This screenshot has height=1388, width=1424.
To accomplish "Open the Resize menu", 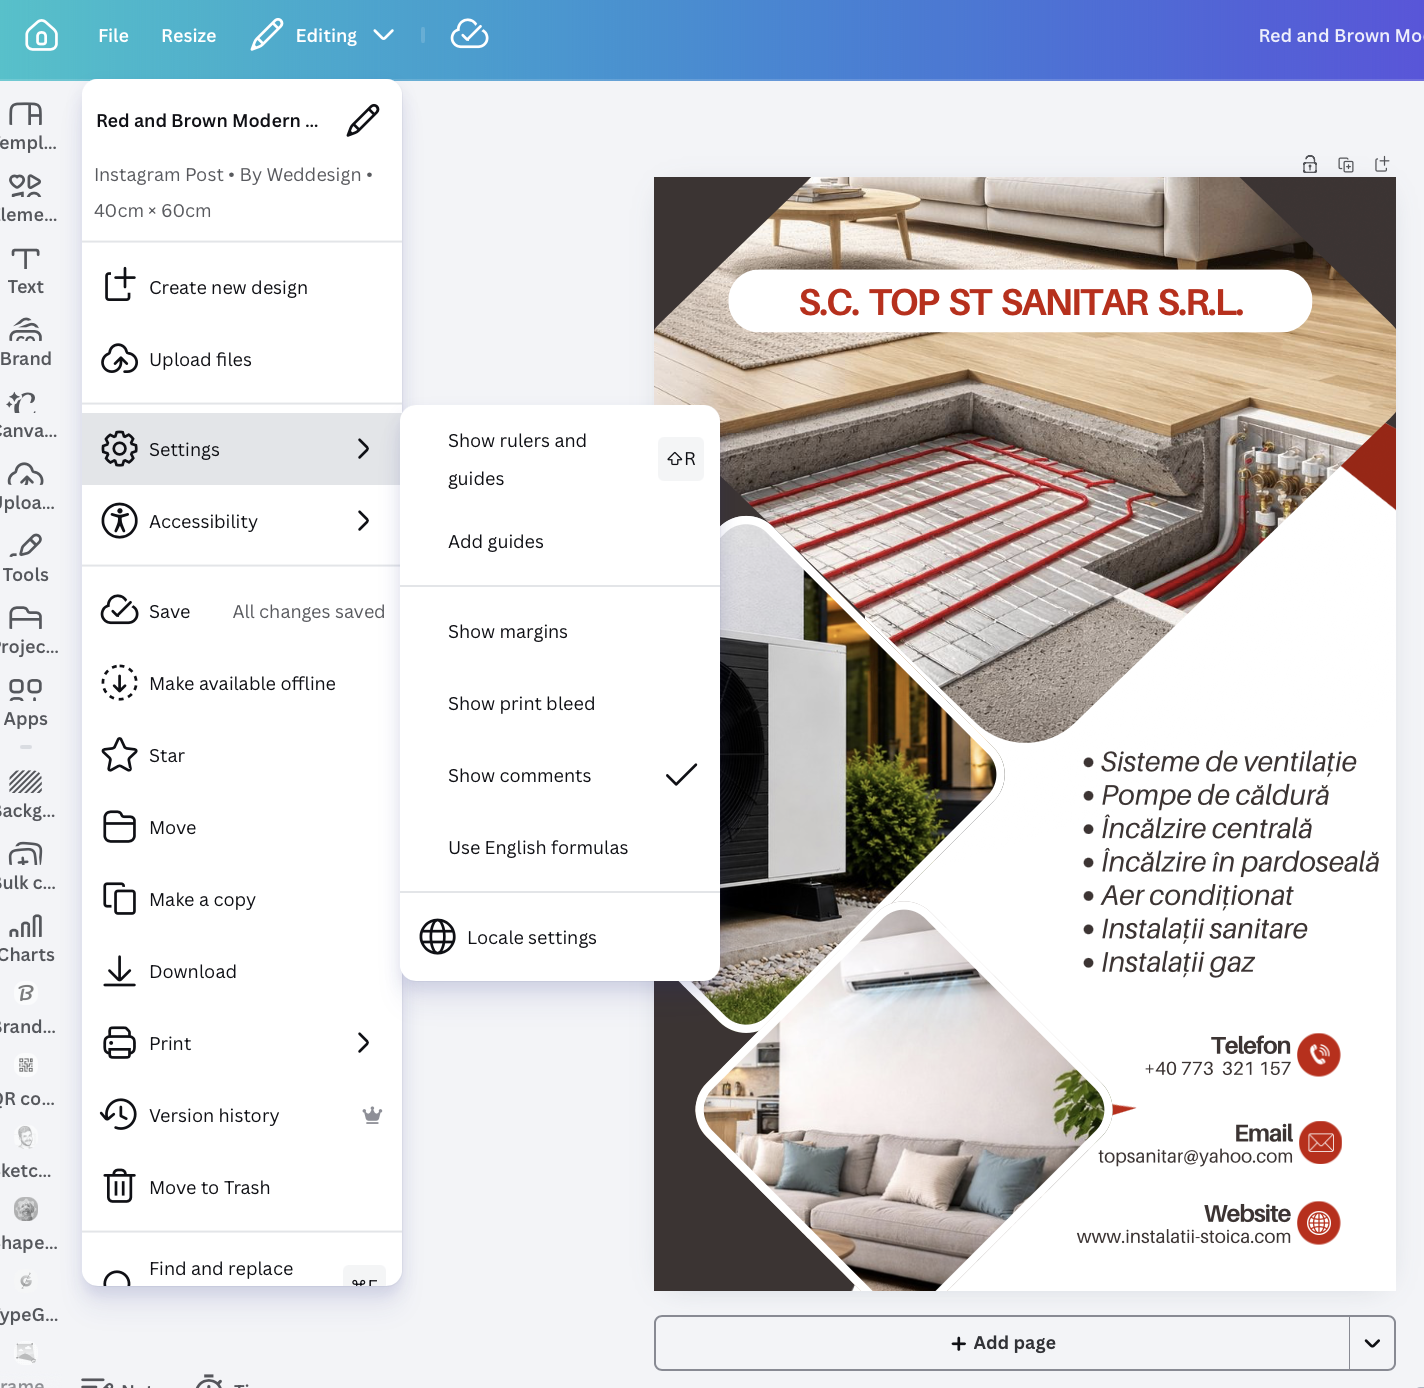I will [188, 35].
